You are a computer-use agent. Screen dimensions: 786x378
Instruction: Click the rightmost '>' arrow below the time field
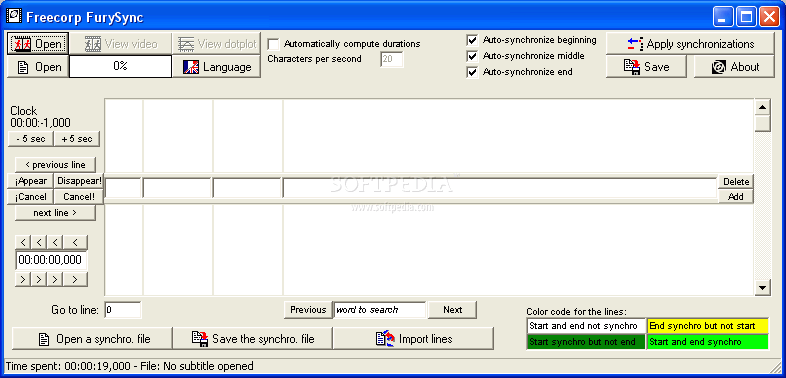click(x=75, y=279)
